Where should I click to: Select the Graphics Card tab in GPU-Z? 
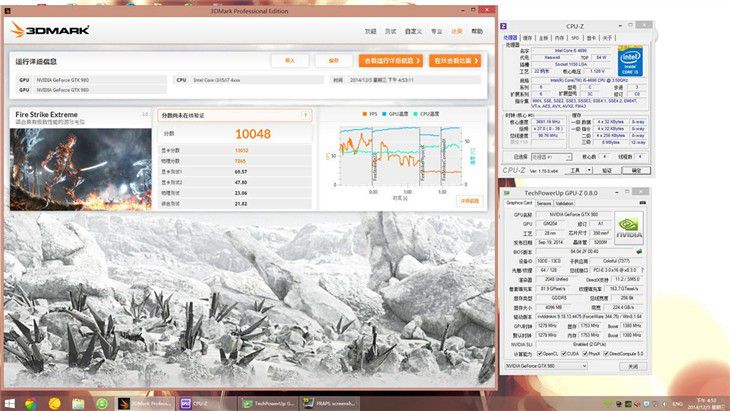click(x=519, y=203)
